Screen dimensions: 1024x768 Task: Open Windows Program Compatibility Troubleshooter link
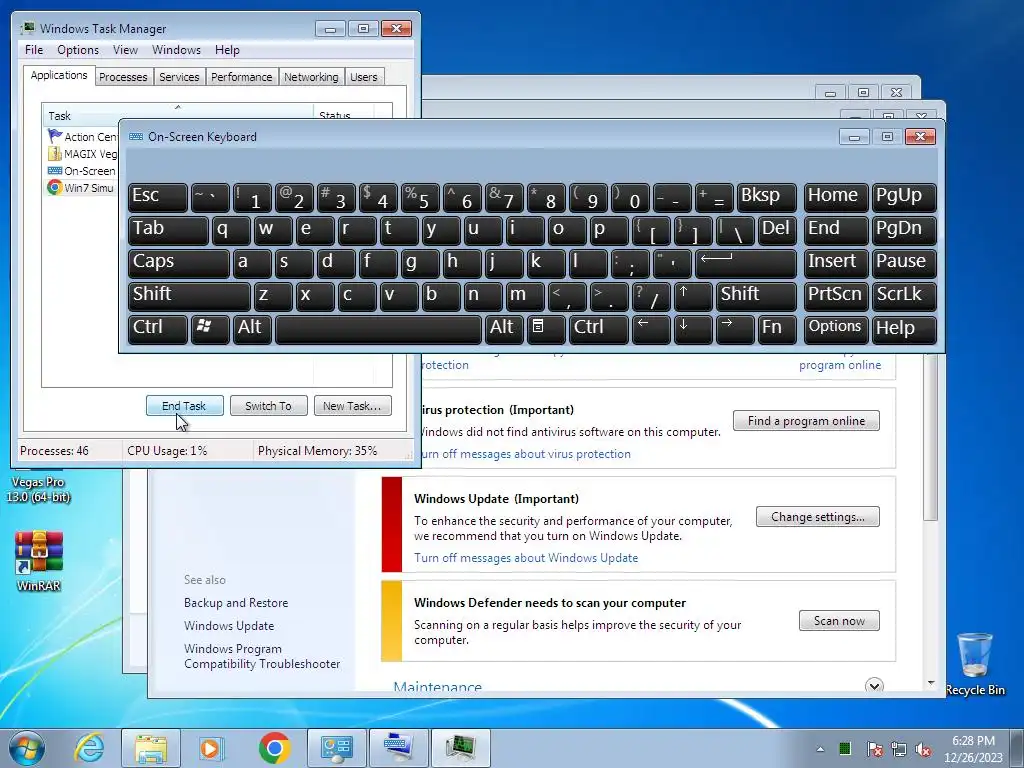(x=262, y=656)
